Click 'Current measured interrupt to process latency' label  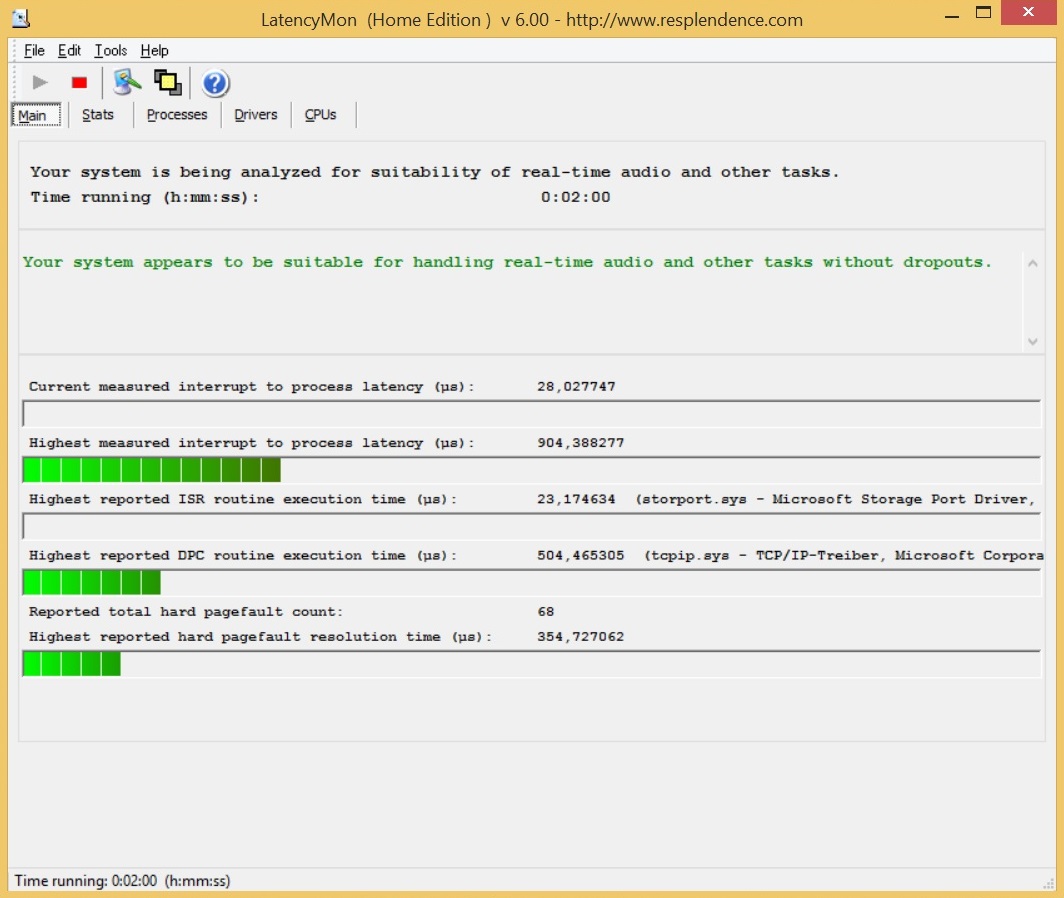point(251,386)
